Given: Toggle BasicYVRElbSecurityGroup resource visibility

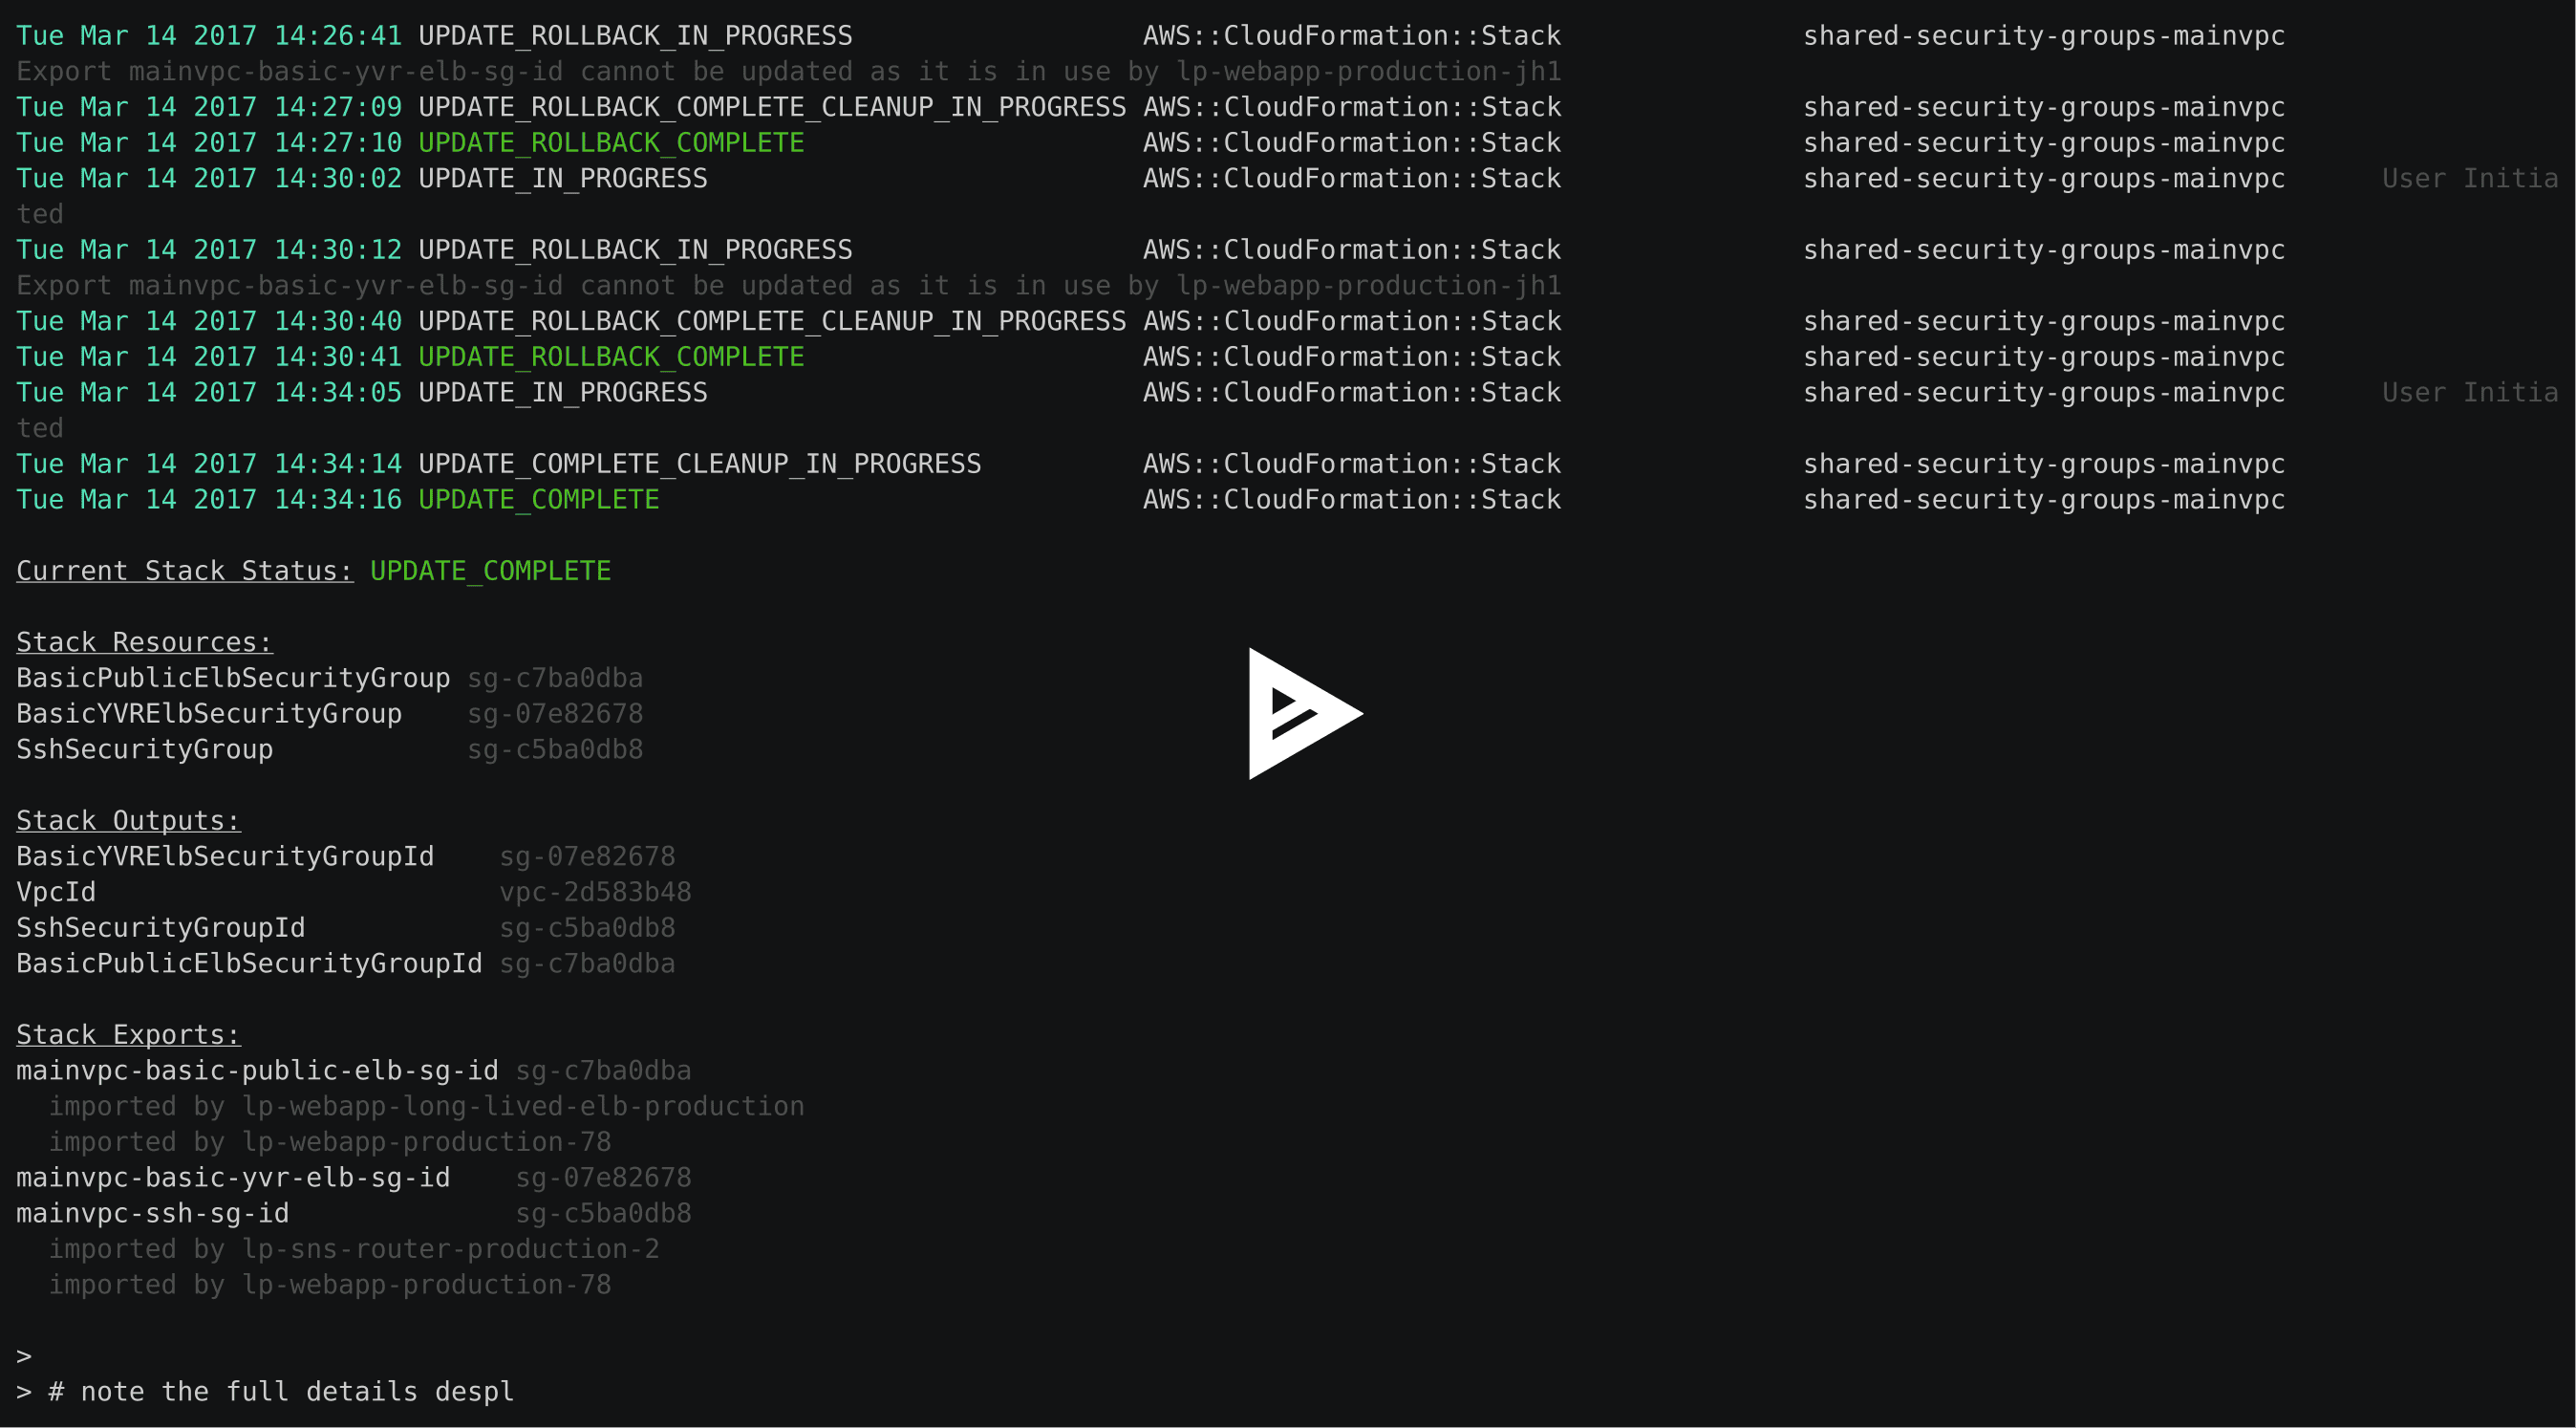Looking at the screenshot, I should [209, 712].
